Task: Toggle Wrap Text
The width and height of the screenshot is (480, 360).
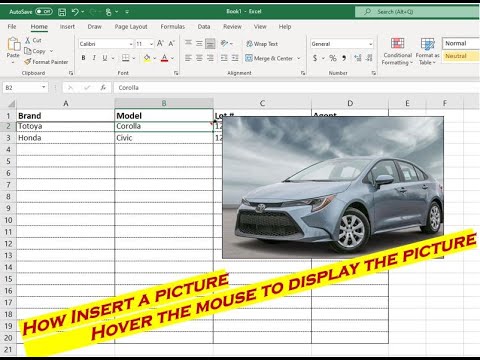Action: click(x=262, y=44)
